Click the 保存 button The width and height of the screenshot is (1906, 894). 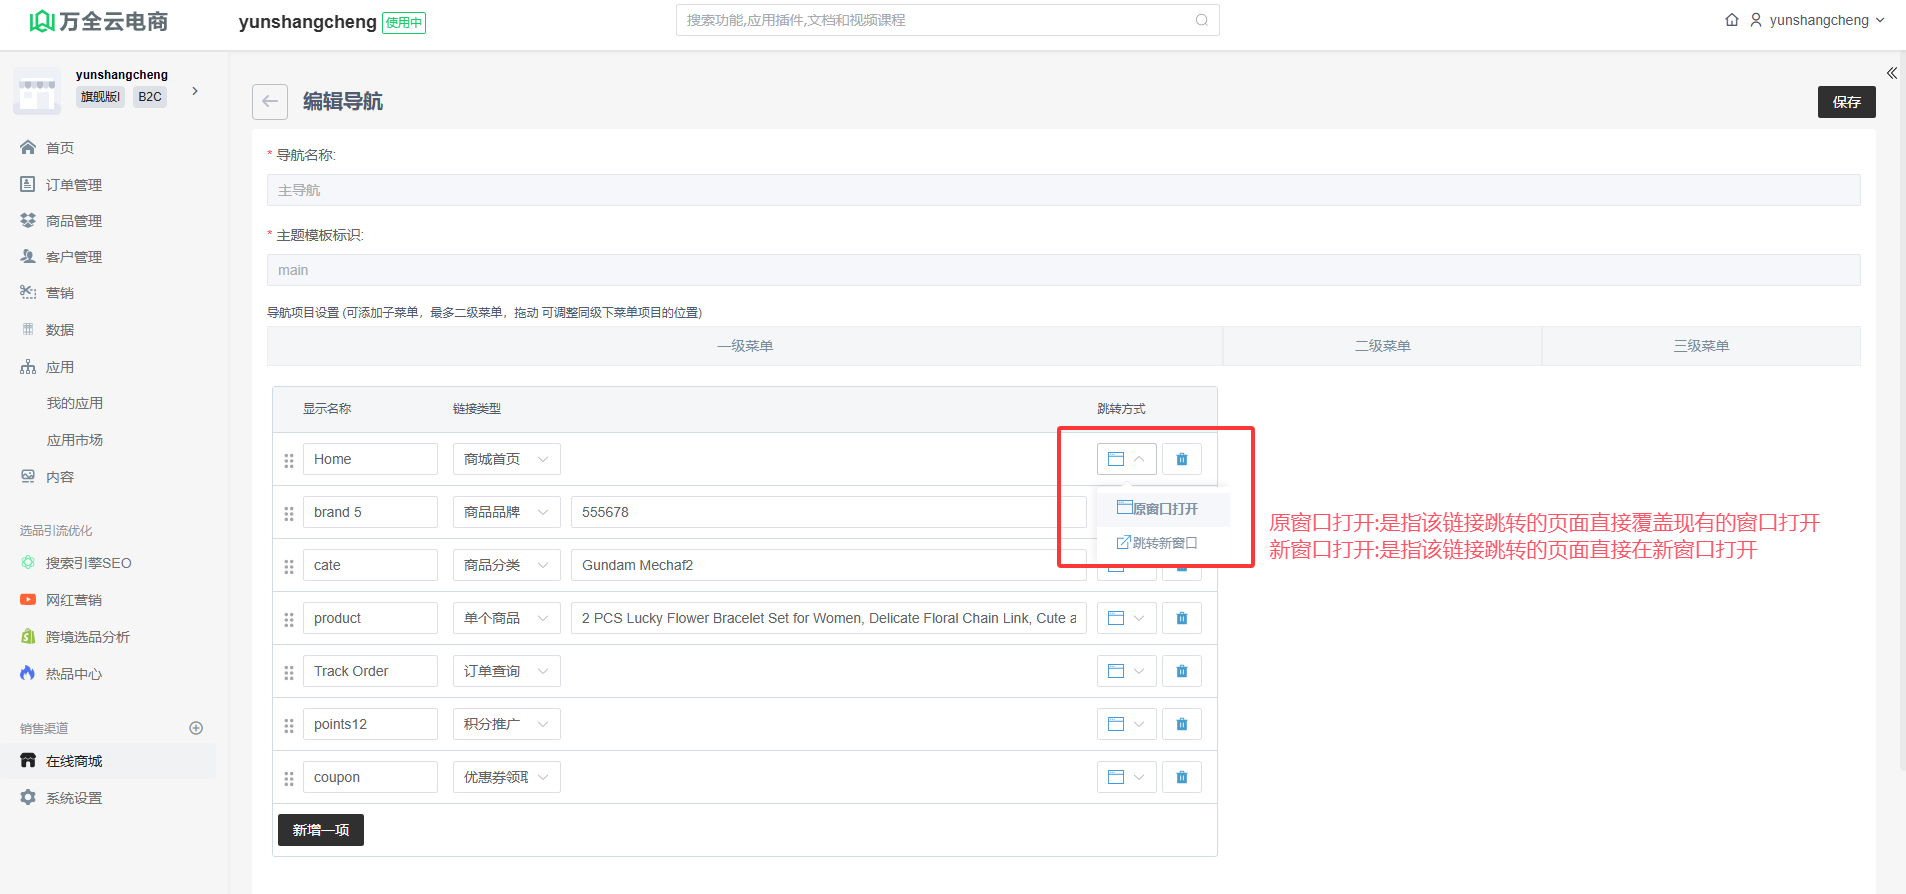[1846, 102]
